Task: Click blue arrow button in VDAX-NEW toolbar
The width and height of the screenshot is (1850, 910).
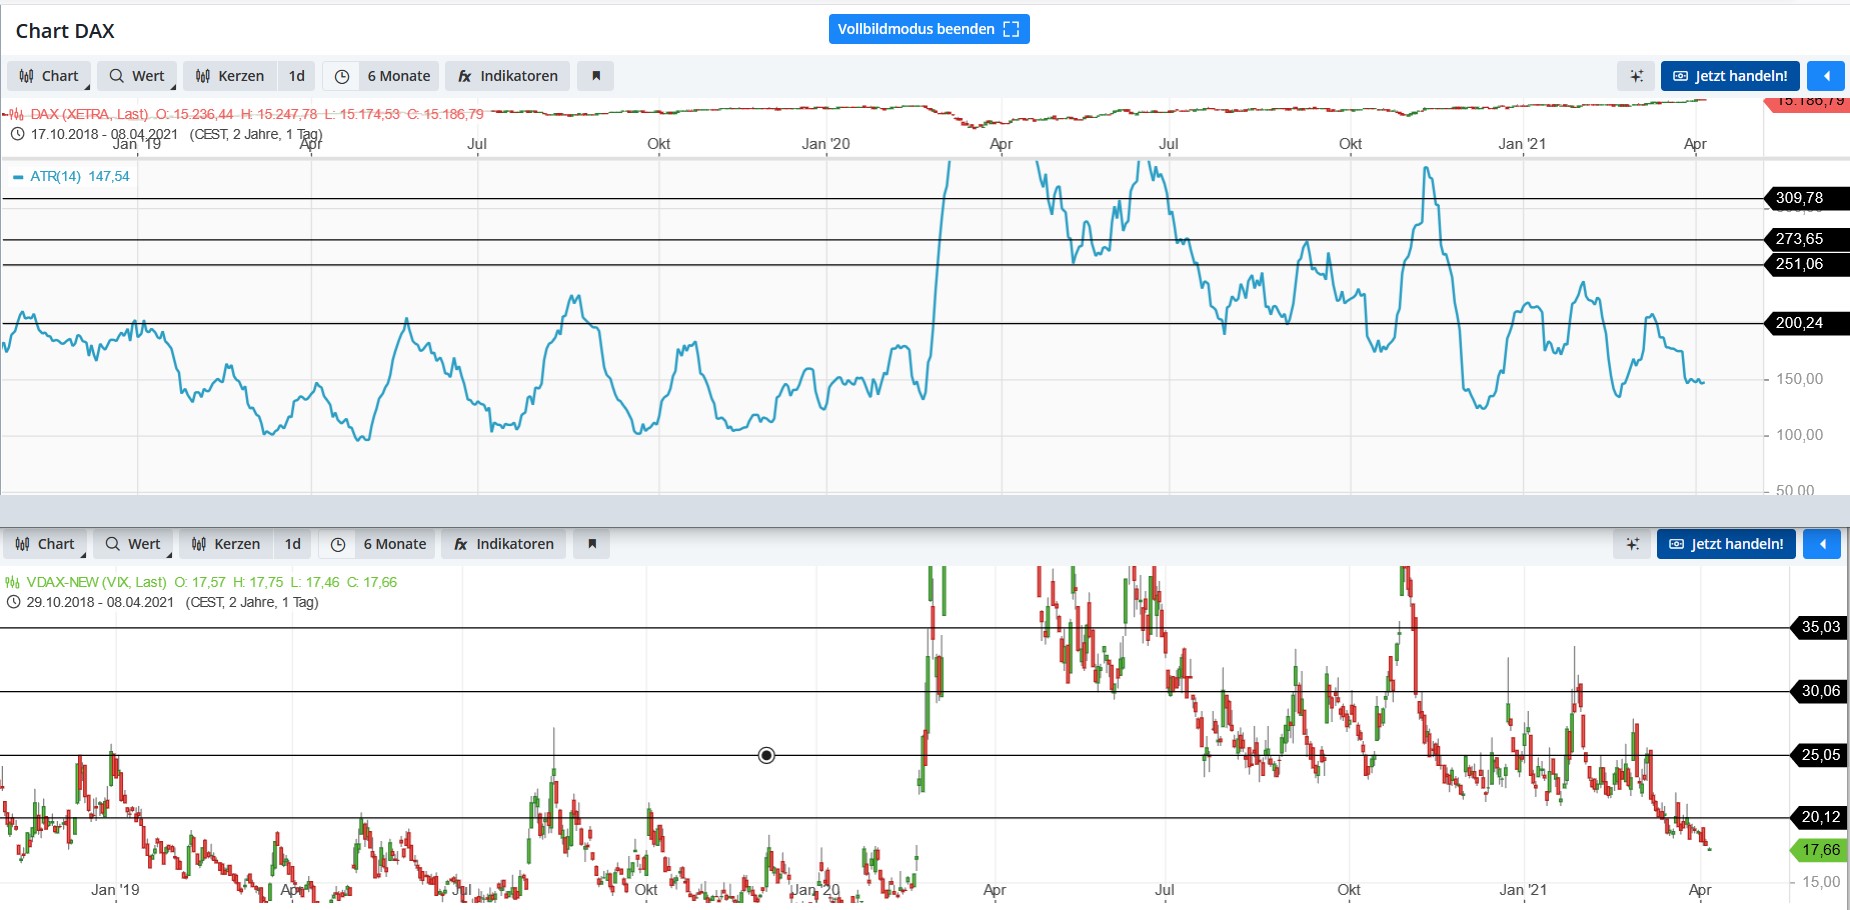Action: pos(1822,544)
